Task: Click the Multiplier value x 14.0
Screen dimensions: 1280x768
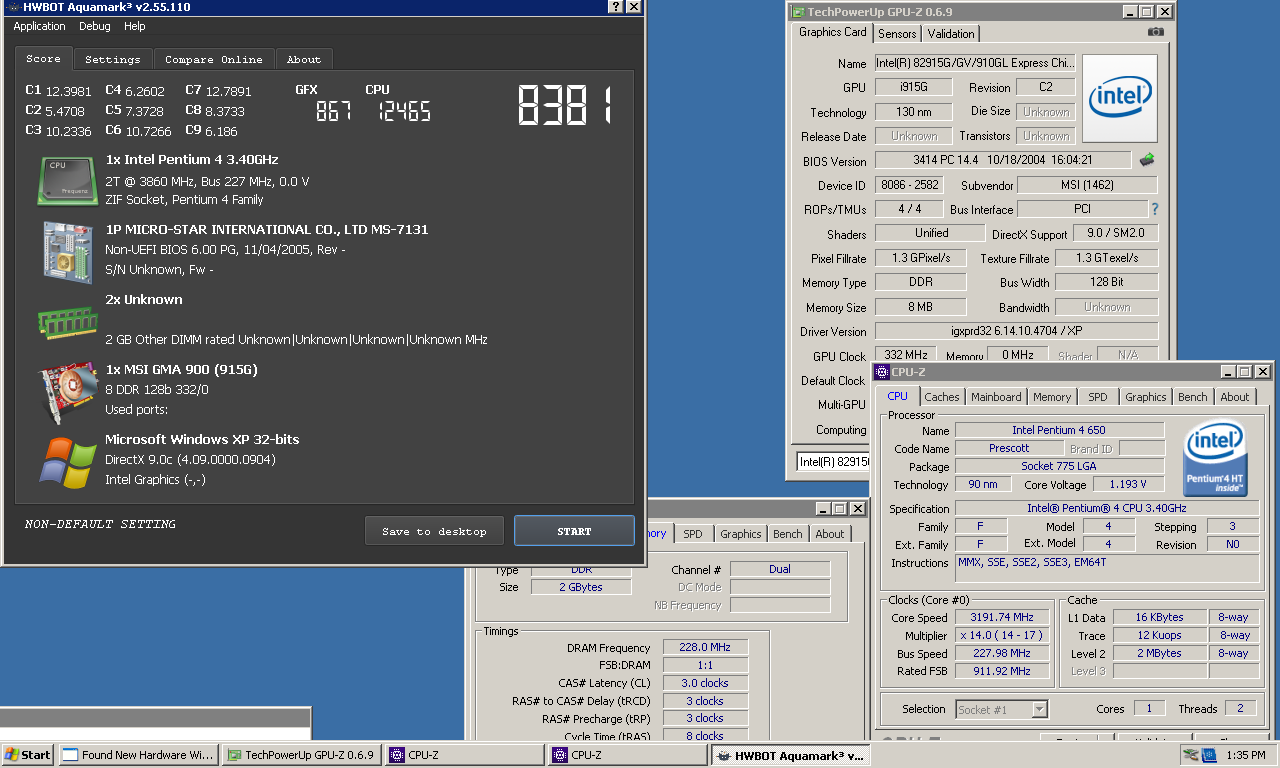Action: [x=1002, y=636]
